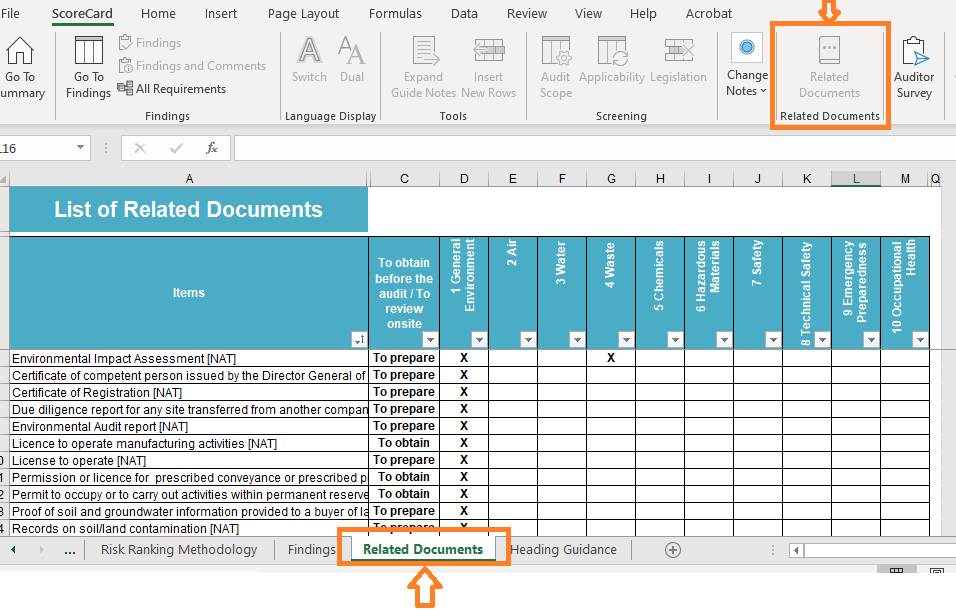Open filter for 2 Air column
This screenshot has width=956, height=611.
point(528,340)
